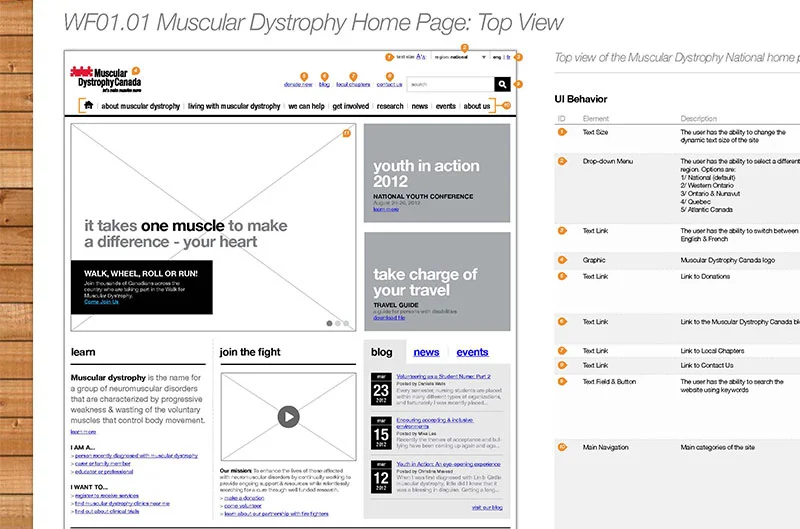Click register to receive services link
Viewport: 800px width, 529px height.
click(107, 495)
